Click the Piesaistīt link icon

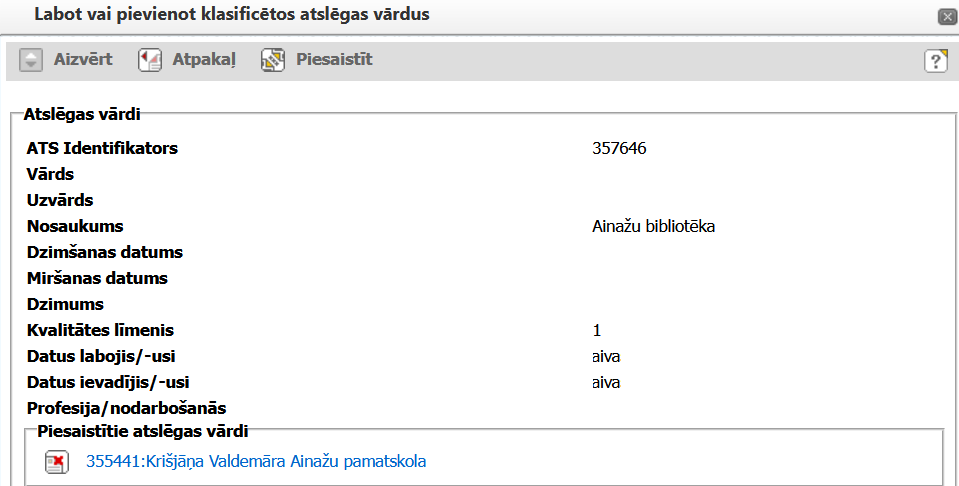(273, 60)
